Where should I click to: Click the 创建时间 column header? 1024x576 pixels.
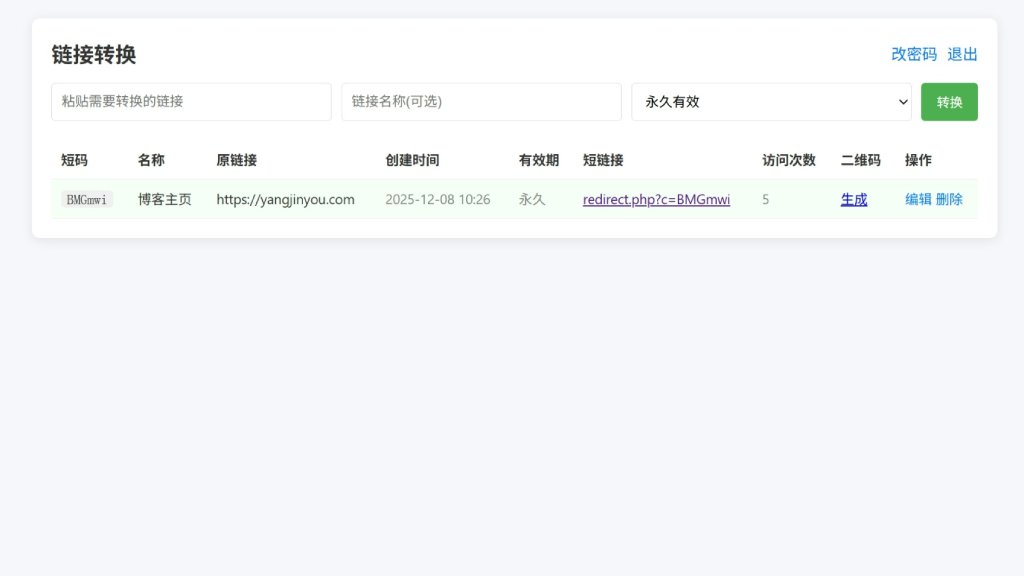pos(412,160)
